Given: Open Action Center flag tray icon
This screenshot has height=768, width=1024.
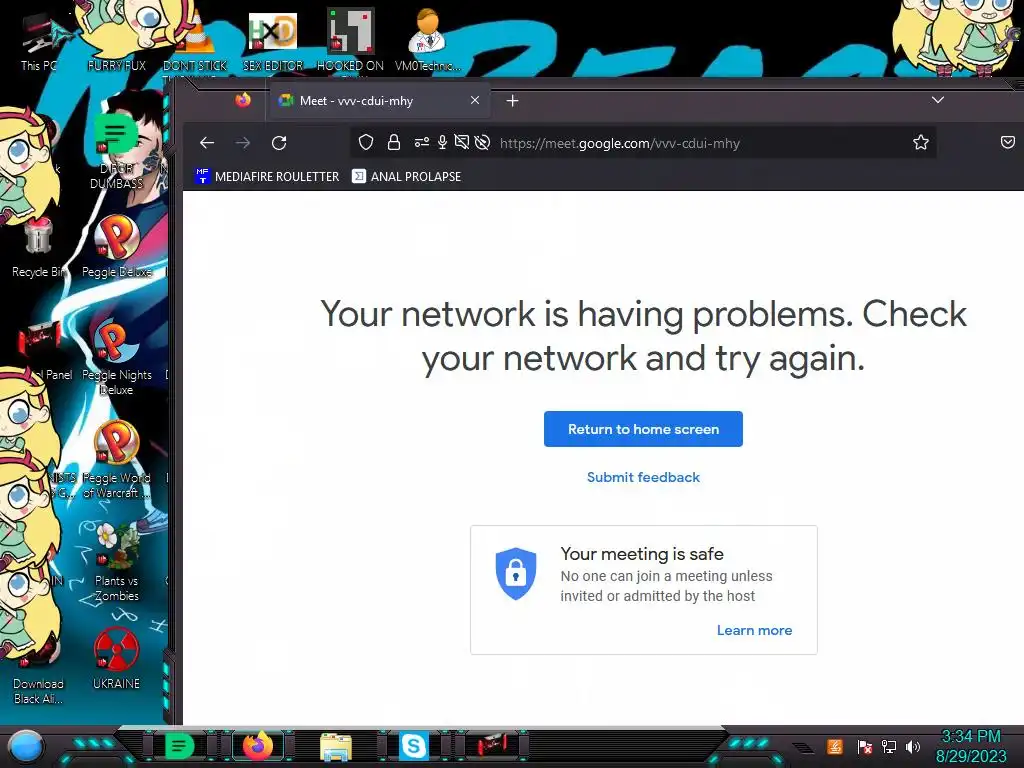Looking at the screenshot, I should [x=865, y=746].
